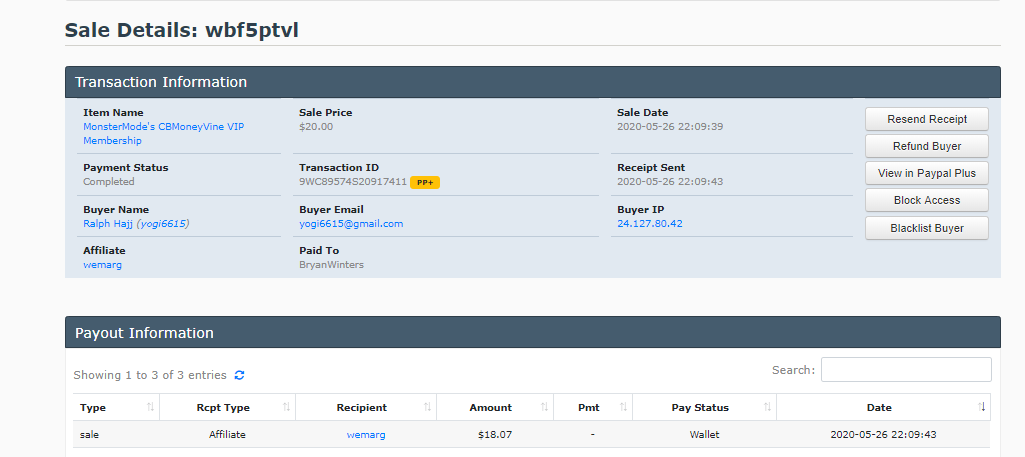Viewport: 1025px width, 457px height.
Task: Click the Resend Receipt button
Action: click(x=926, y=119)
